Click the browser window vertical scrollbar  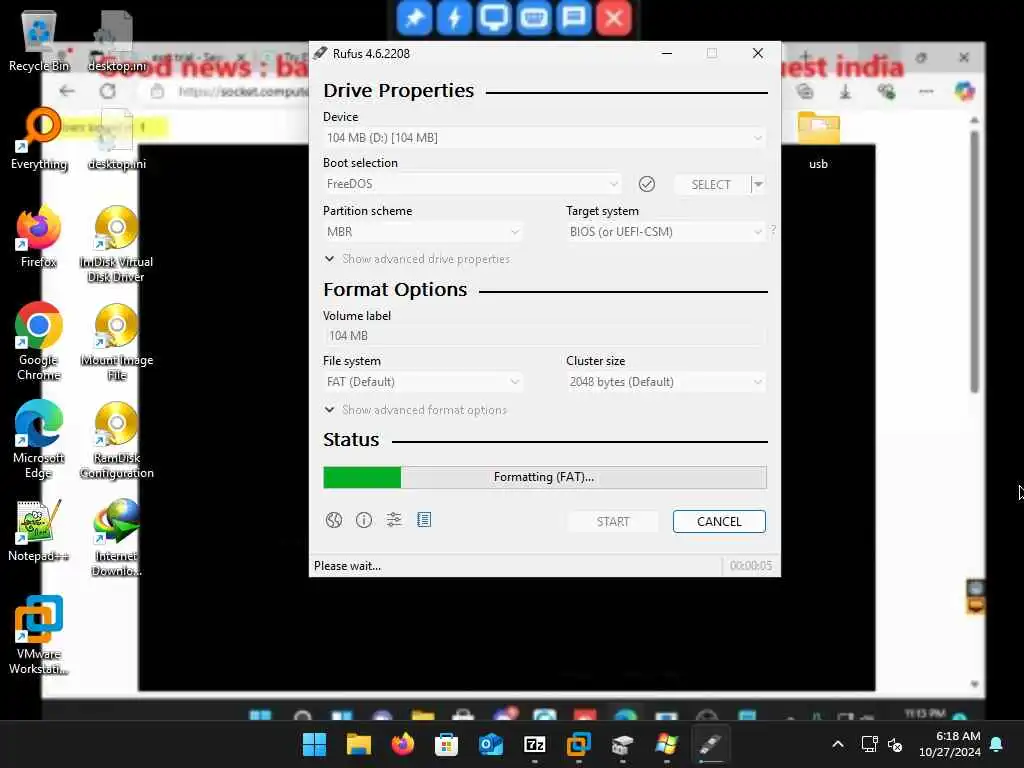coord(974,261)
